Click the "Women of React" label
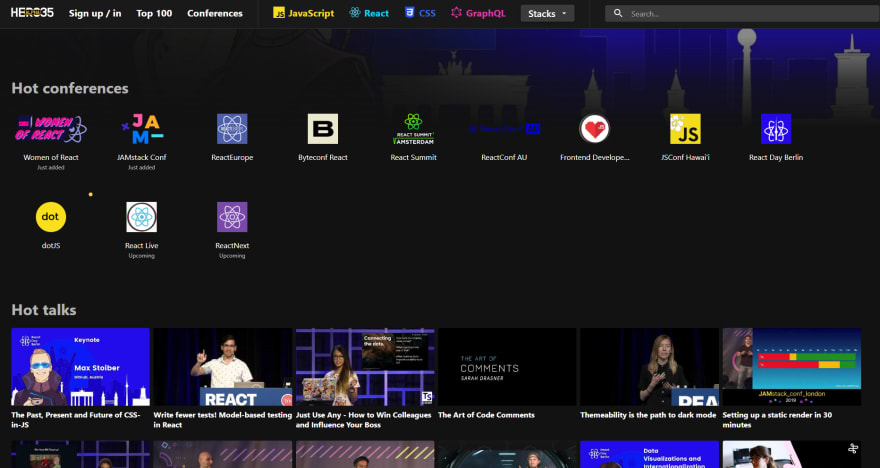880x468 pixels. pyautogui.click(x=51, y=158)
